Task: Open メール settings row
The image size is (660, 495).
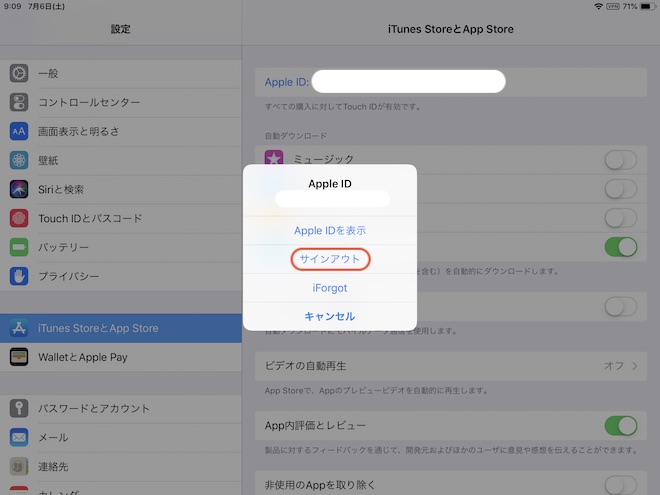Action: pos(121,437)
